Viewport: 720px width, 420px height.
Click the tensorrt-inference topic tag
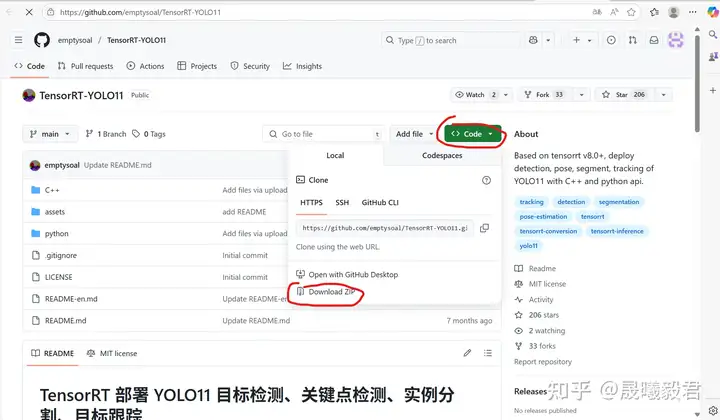pyautogui.click(x=617, y=231)
